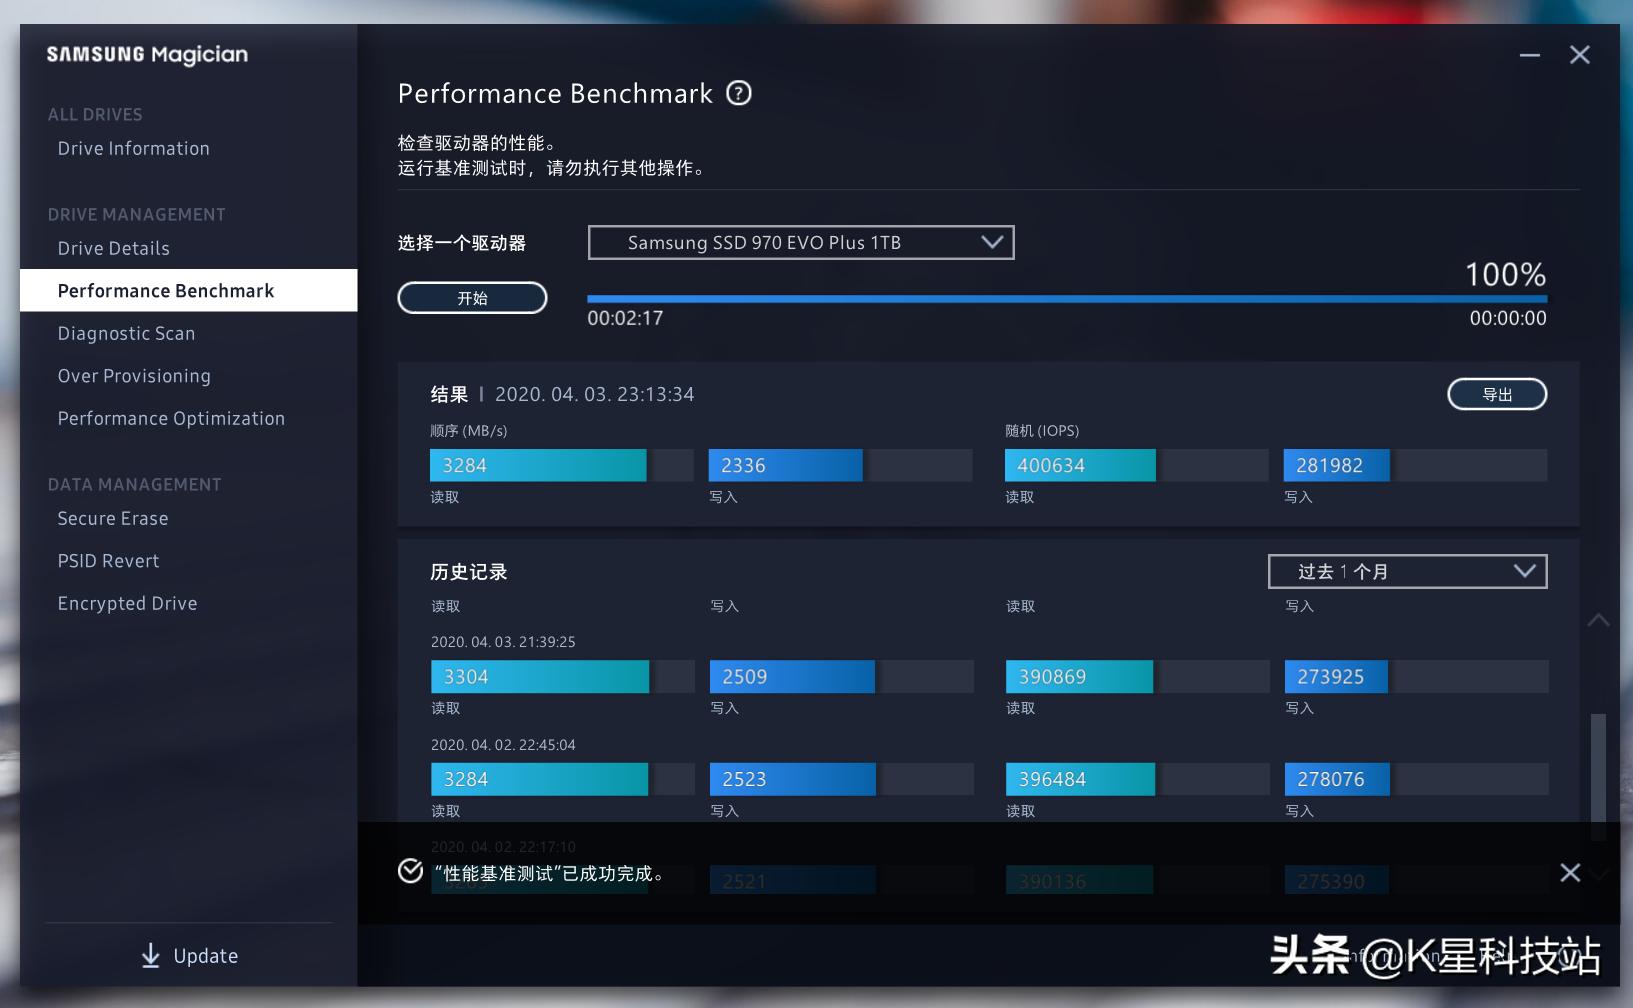Open Performance Optimization settings
The image size is (1633, 1008).
[x=171, y=418]
